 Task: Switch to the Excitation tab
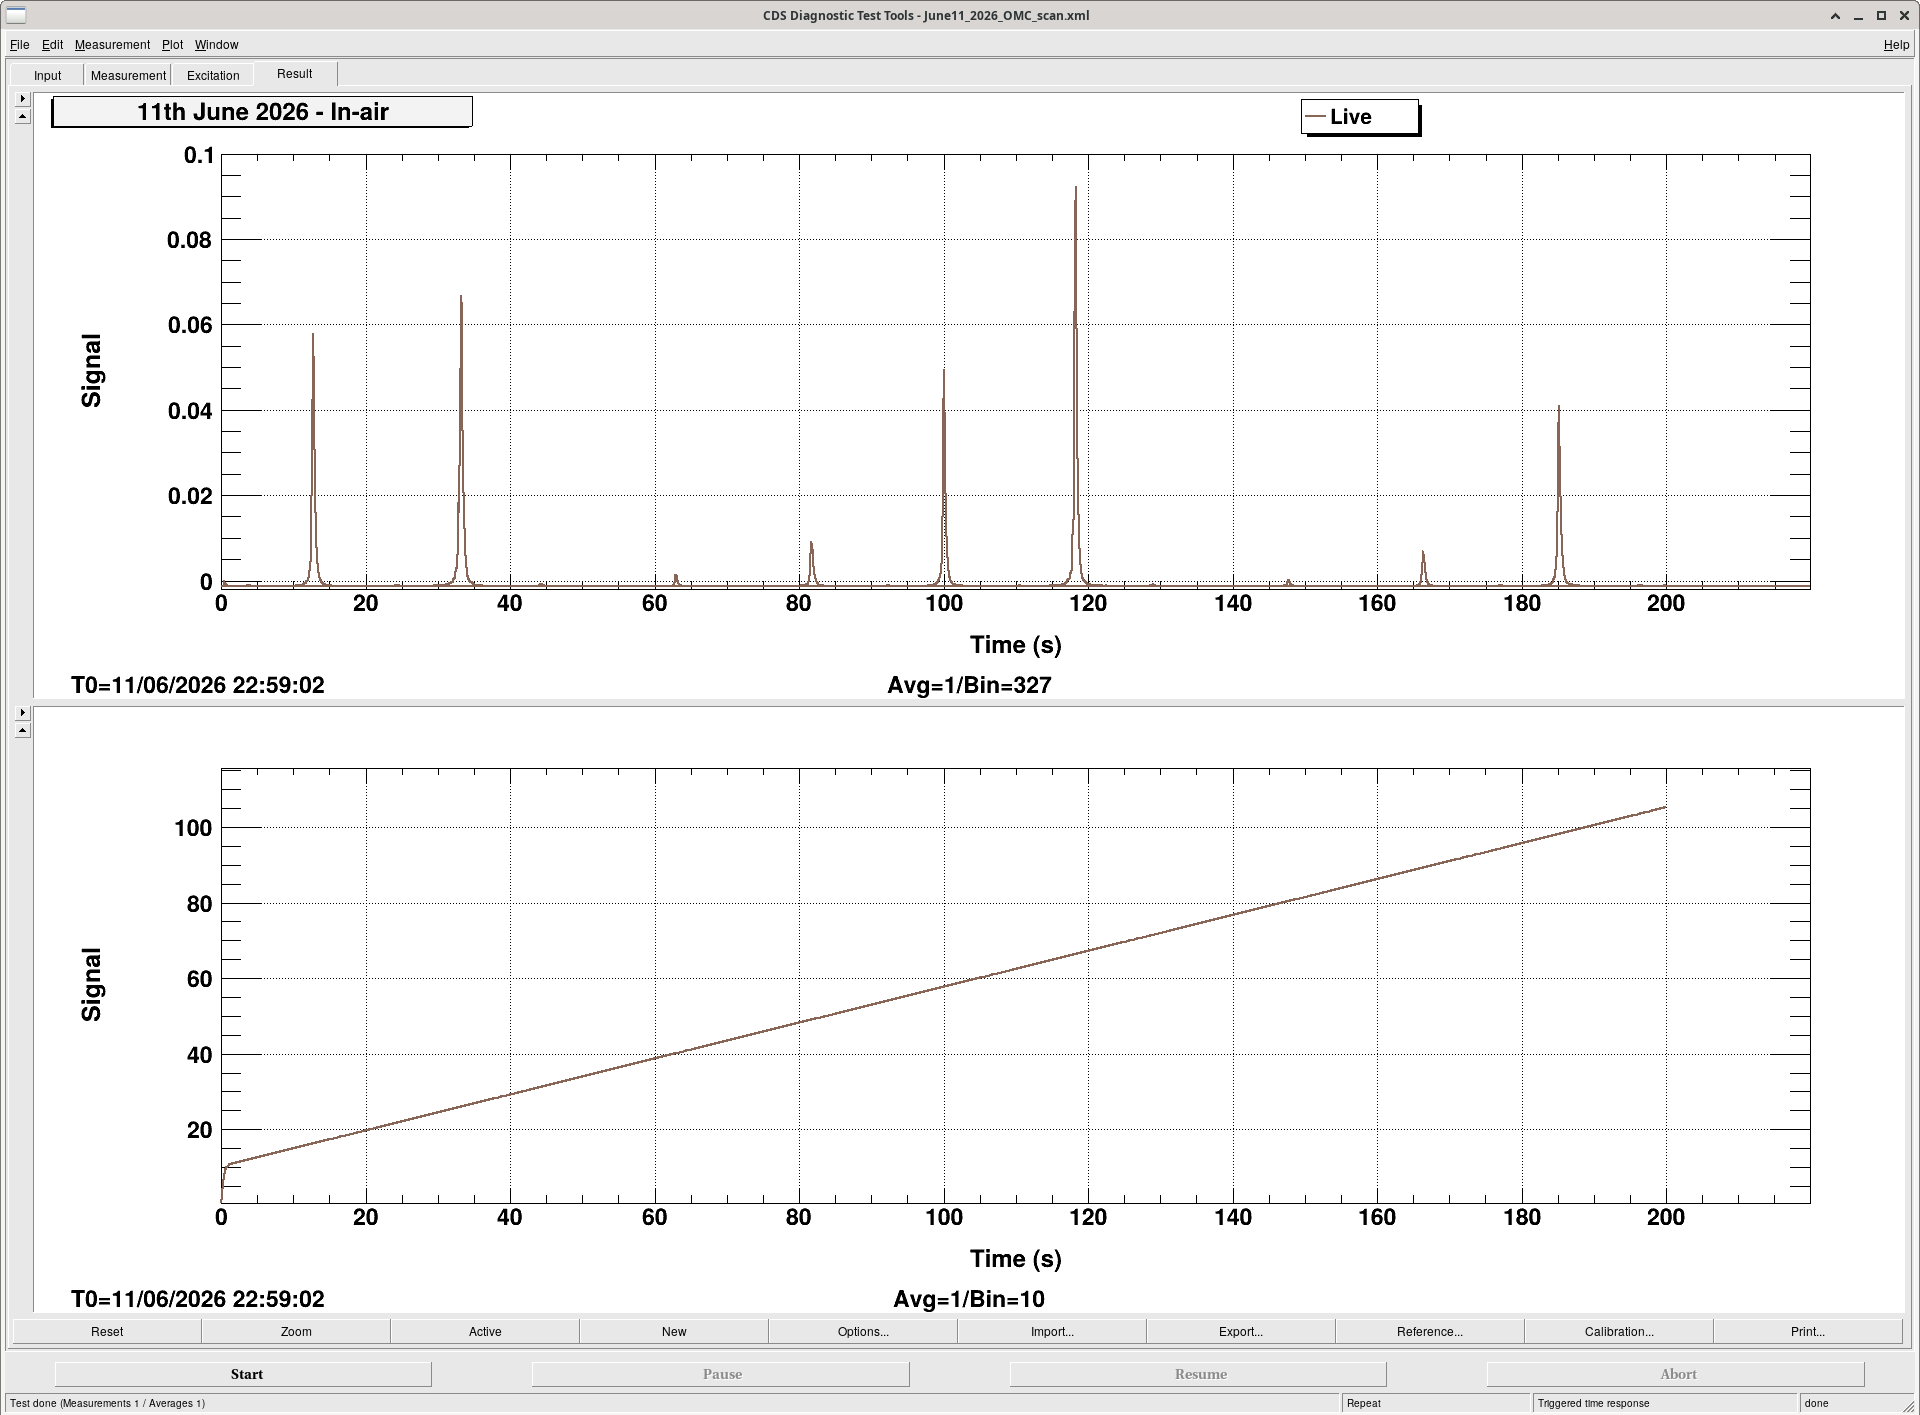point(213,75)
